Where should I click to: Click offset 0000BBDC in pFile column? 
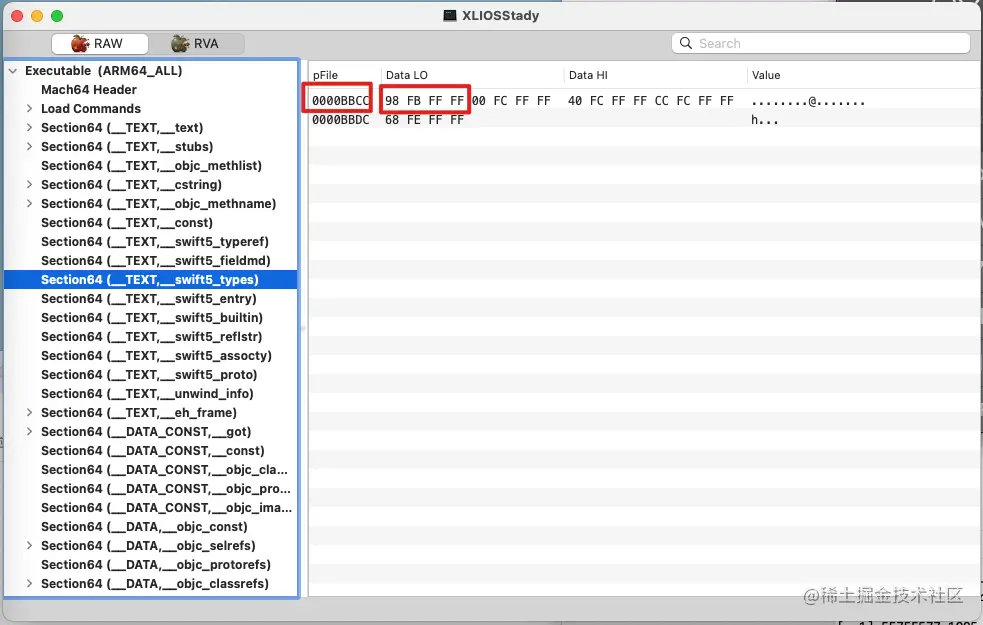pos(340,120)
